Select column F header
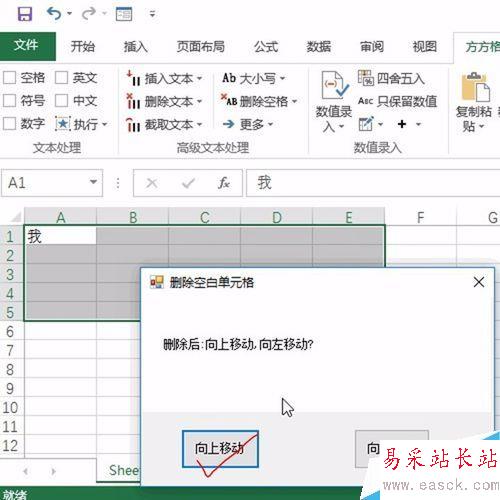500x500 pixels. [421, 217]
